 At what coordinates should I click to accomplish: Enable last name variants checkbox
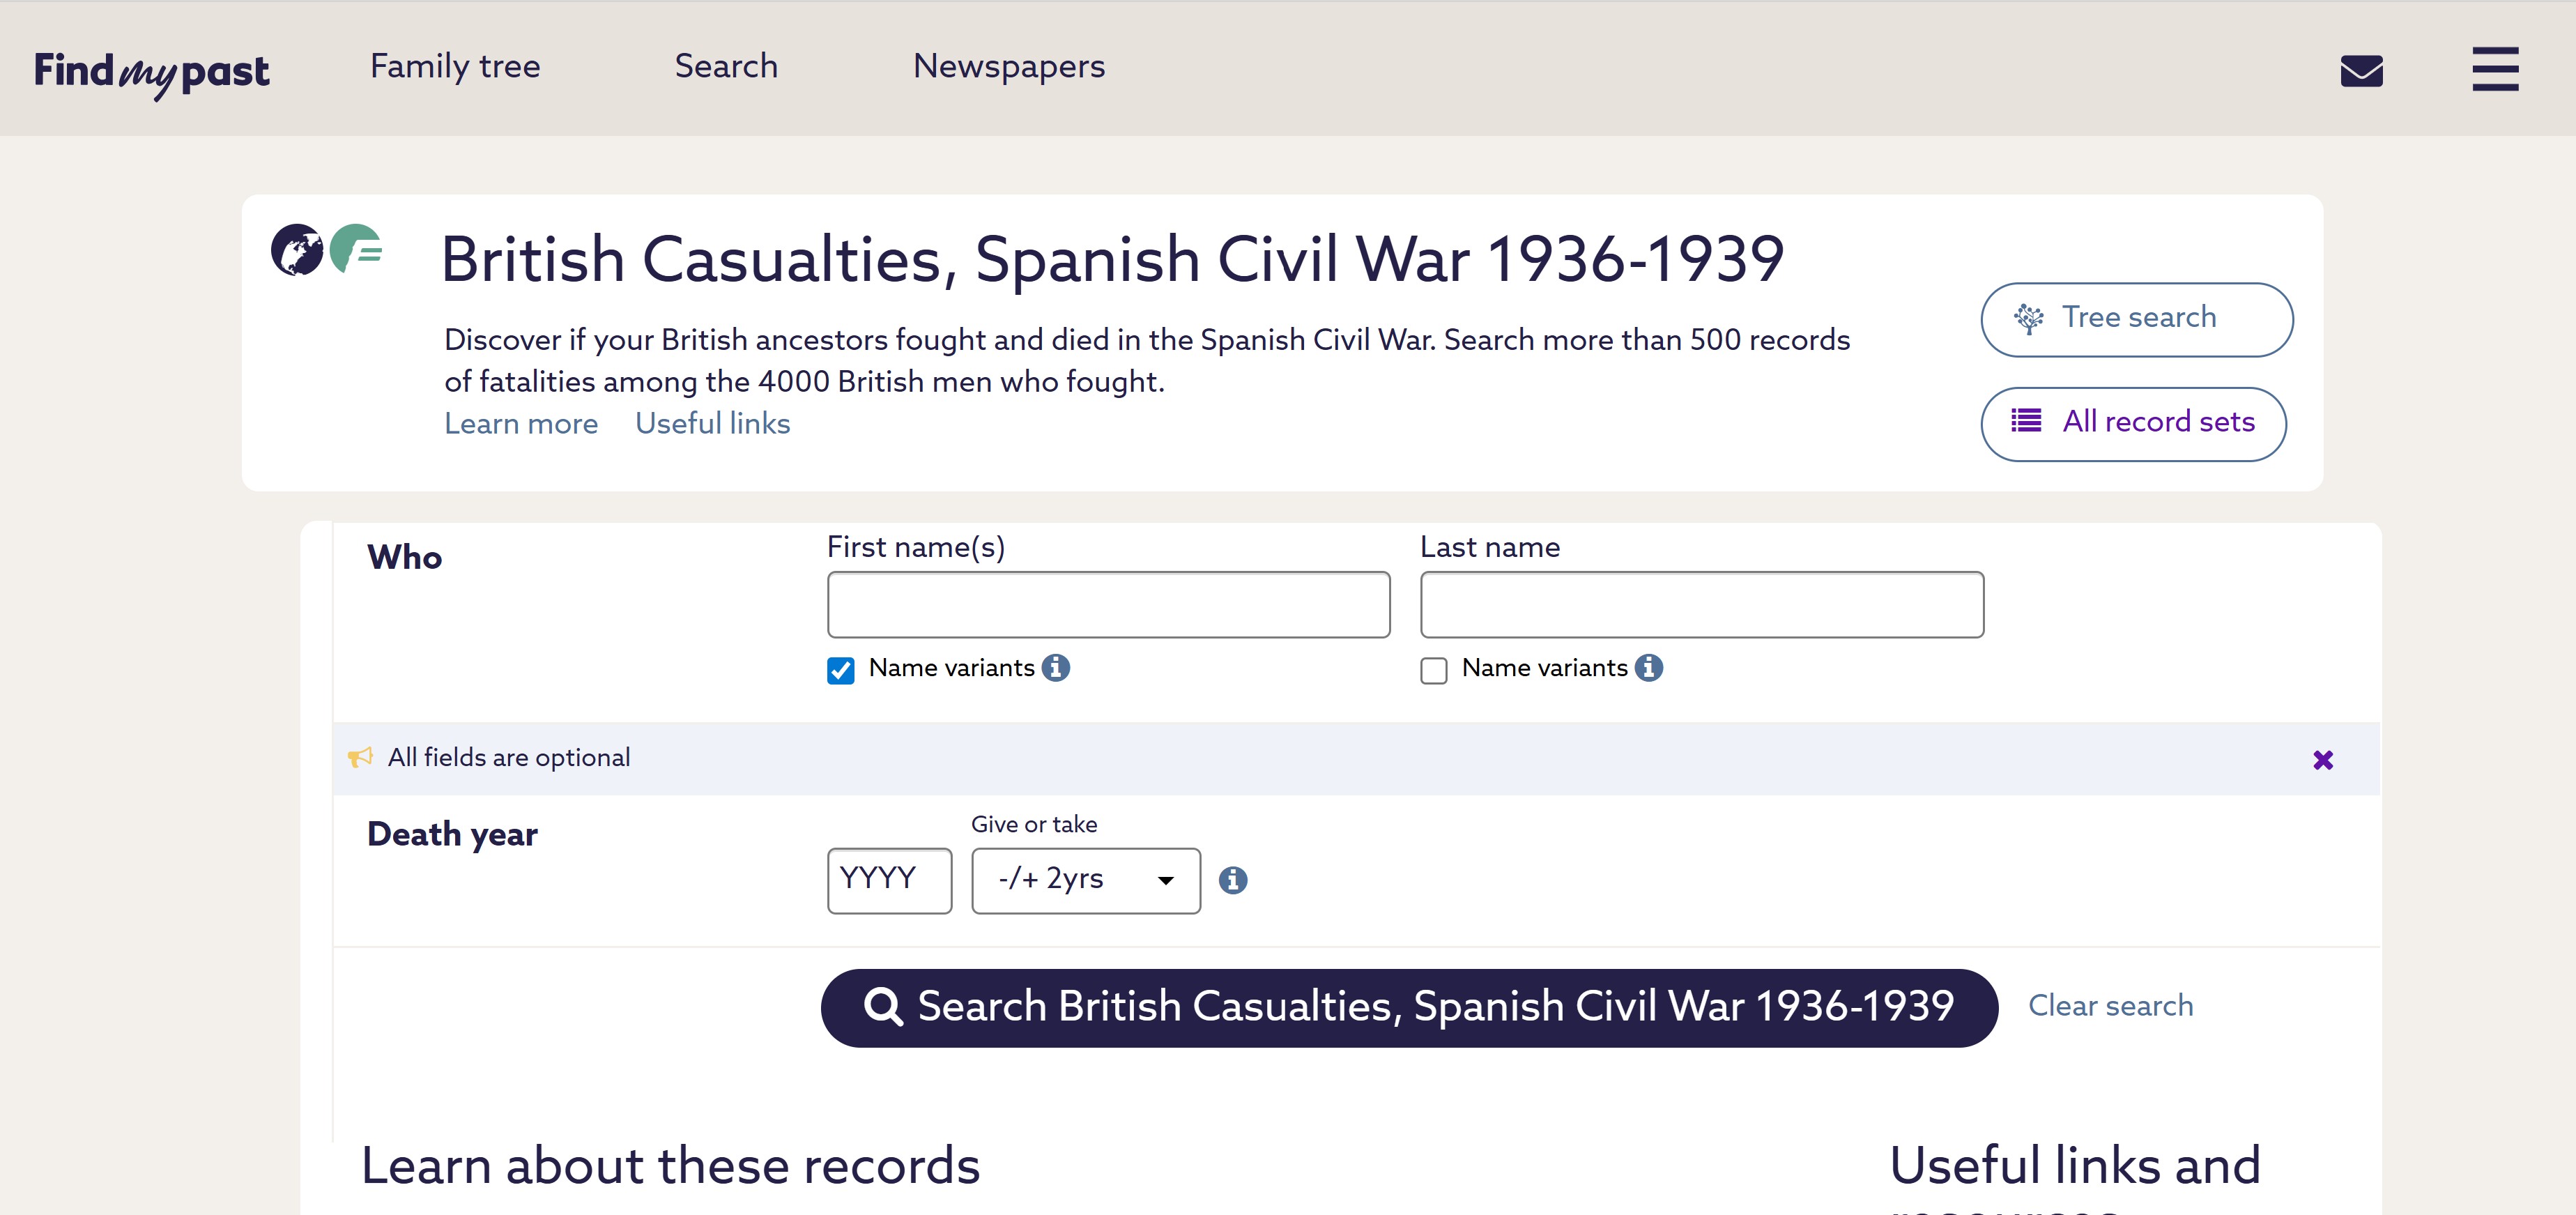(1433, 670)
